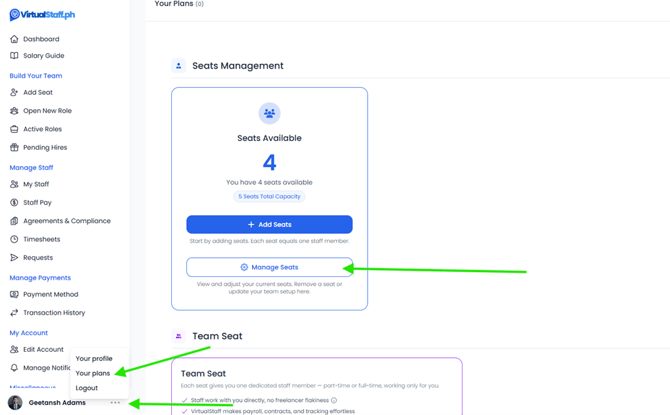Open the Salary Guide book icon

point(14,56)
